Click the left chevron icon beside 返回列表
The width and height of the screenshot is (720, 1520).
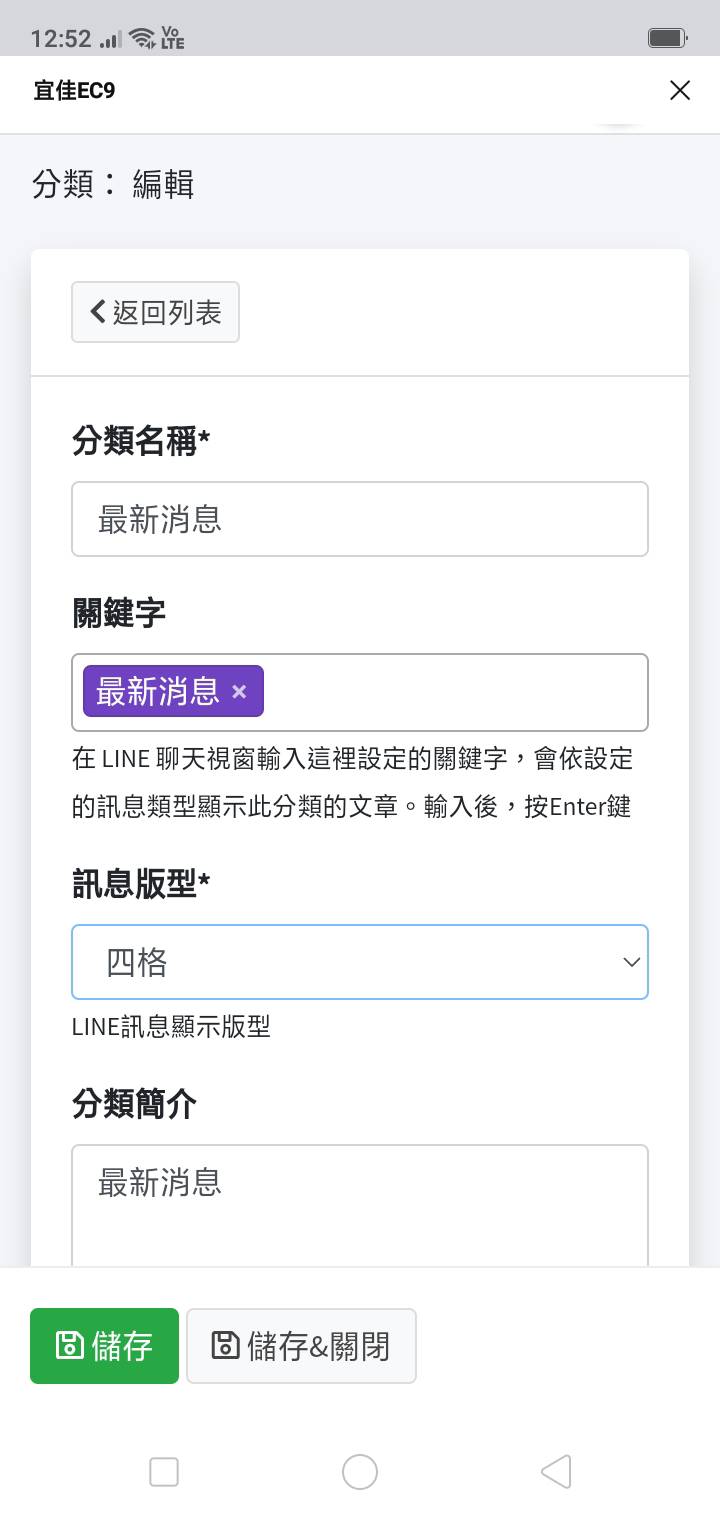pyautogui.click(x=98, y=312)
